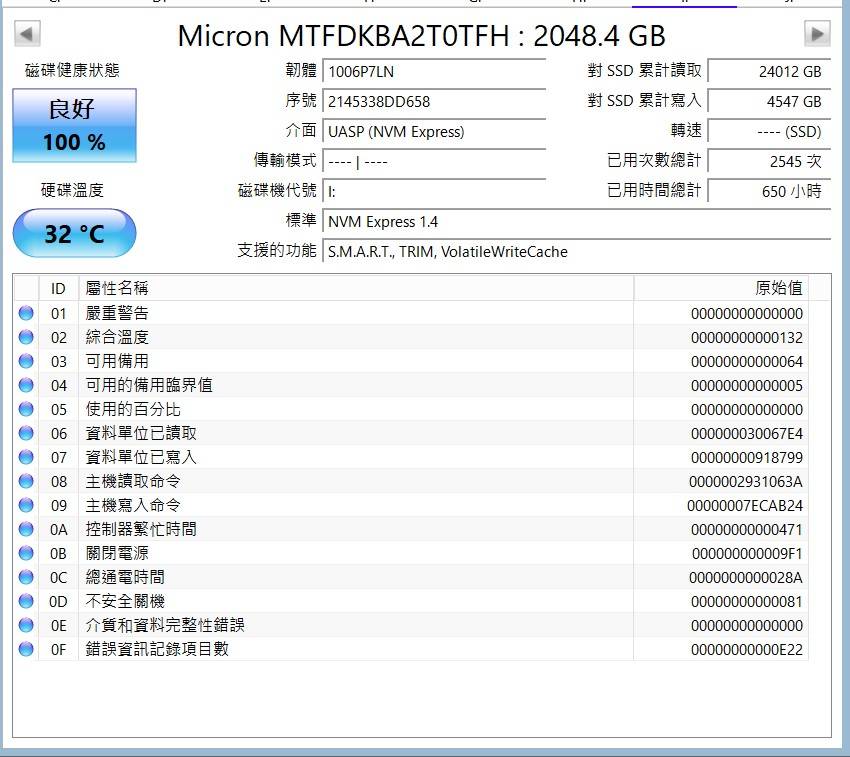Click the status orb for 總通電時間 row
850x757 pixels.
(x=26, y=577)
